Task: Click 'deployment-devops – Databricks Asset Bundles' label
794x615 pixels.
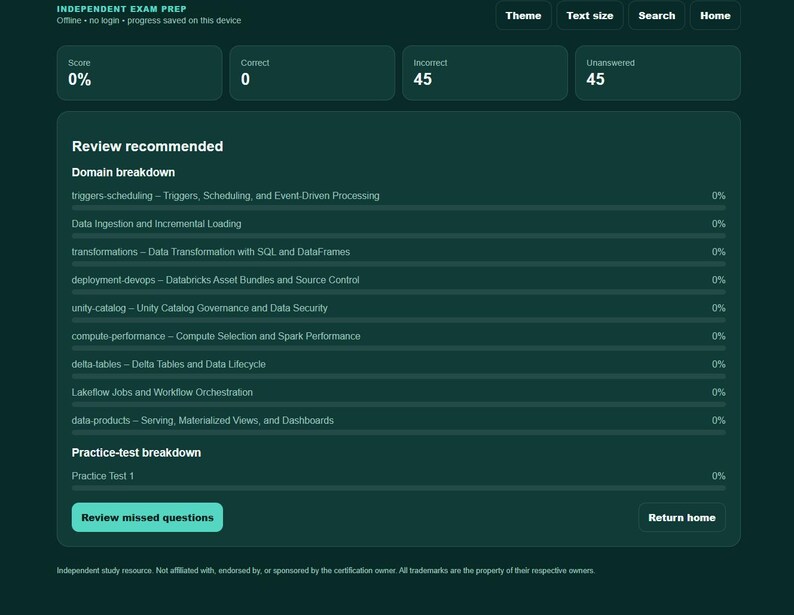Action: point(215,280)
